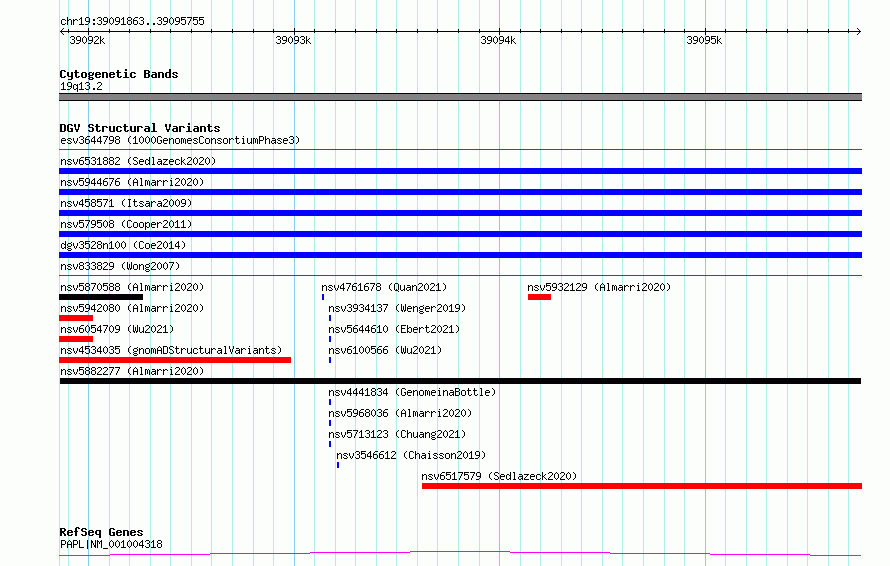
Task: Click the long black nsv5882277 bar
Action: [460, 381]
